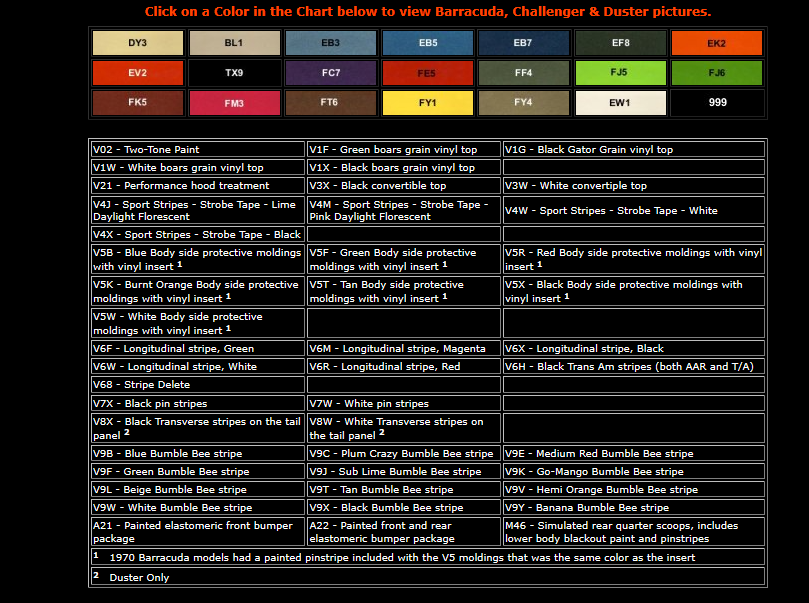The width and height of the screenshot is (809, 603).
Task: Click V7X Black pin stripes cell
Action: [198, 403]
